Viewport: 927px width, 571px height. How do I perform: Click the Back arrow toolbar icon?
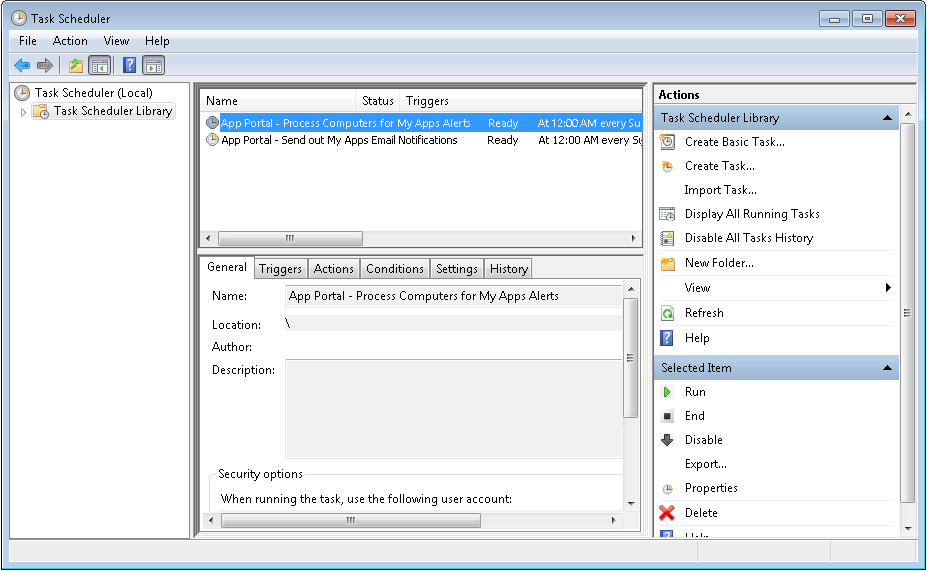(21, 66)
